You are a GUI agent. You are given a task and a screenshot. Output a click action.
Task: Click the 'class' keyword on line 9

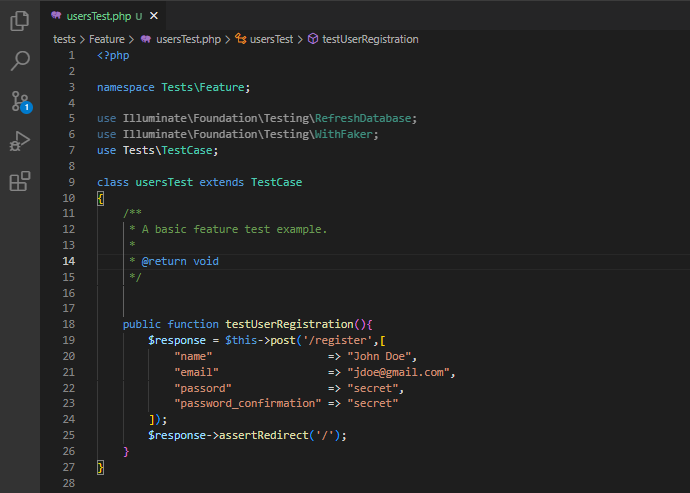tap(113, 182)
